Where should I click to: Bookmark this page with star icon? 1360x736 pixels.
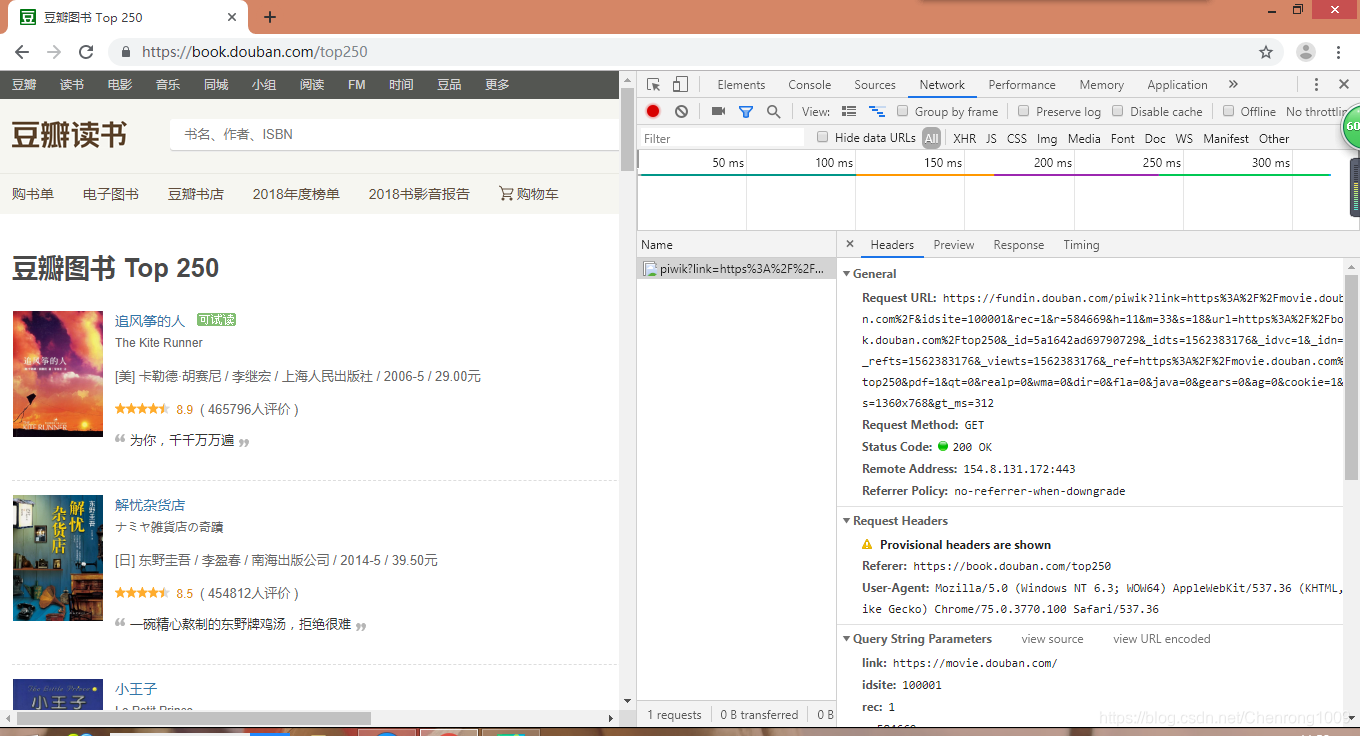click(x=1266, y=52)
